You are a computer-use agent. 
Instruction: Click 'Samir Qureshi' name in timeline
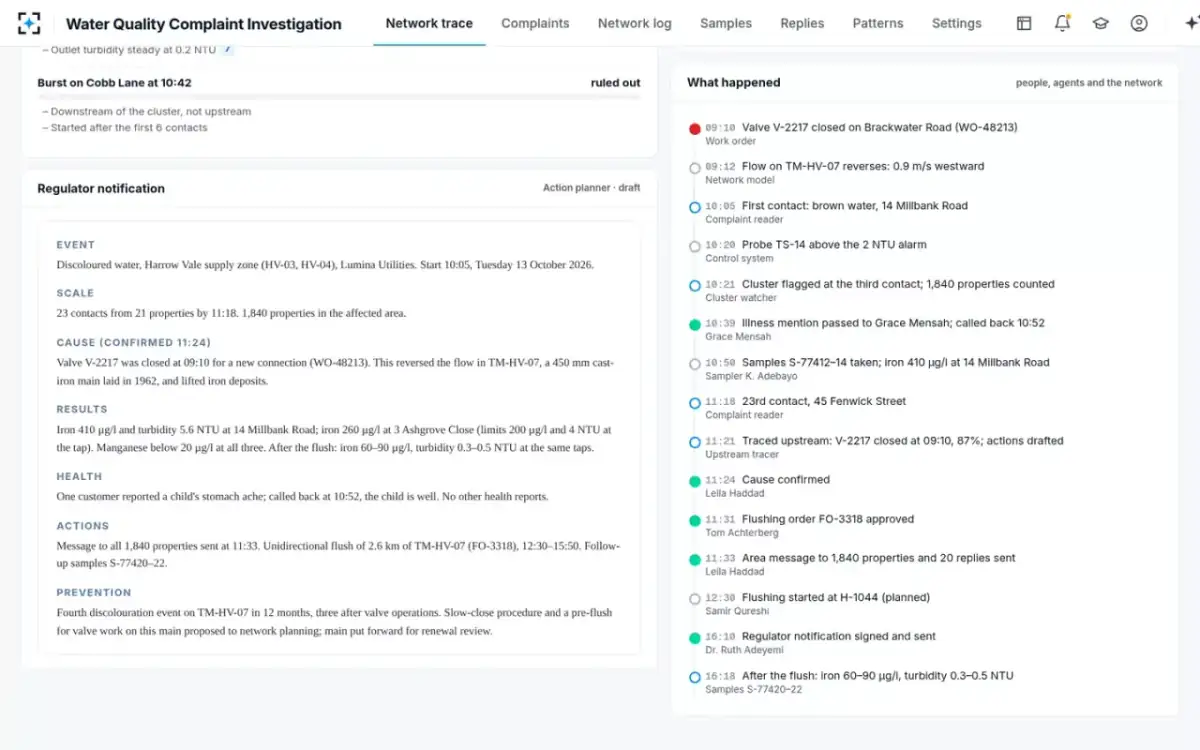click(x=737, y=611)
